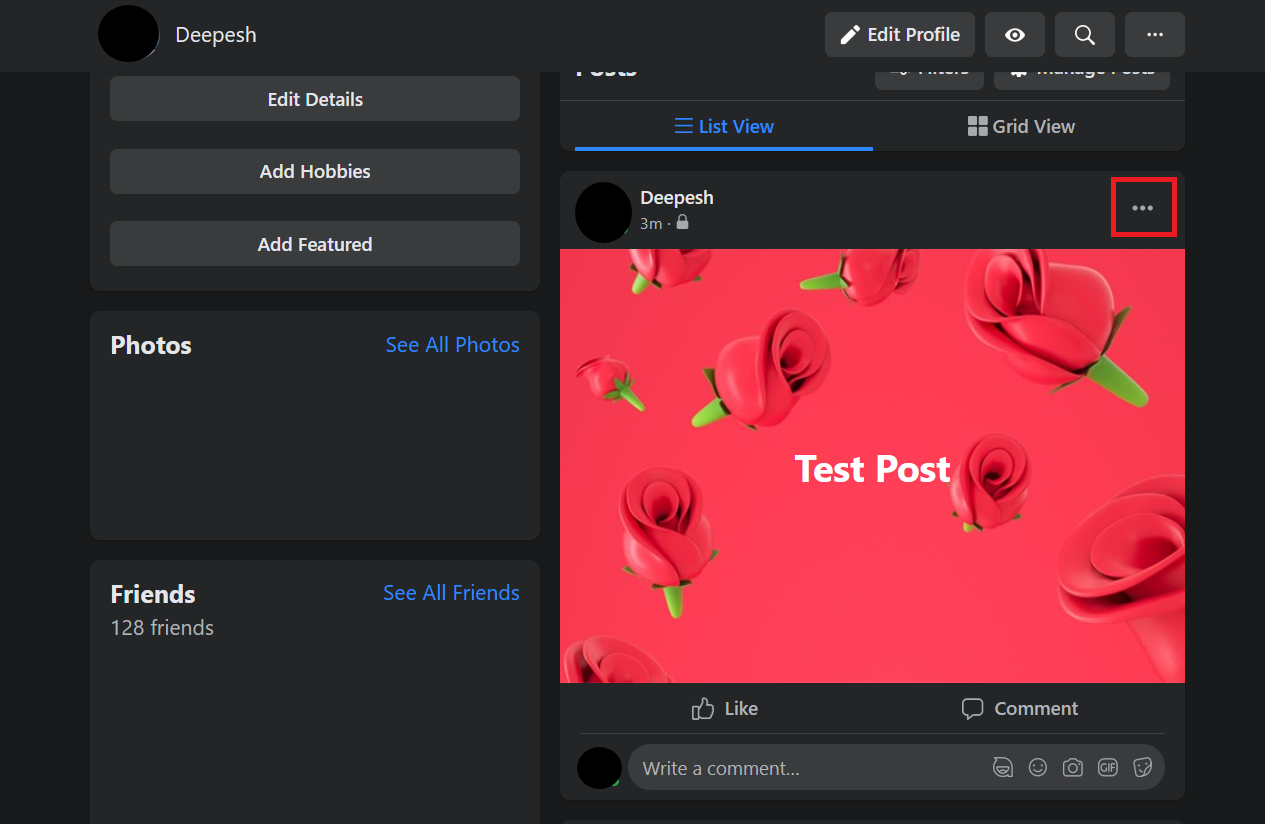Open See All Photos link

point(453,345)
